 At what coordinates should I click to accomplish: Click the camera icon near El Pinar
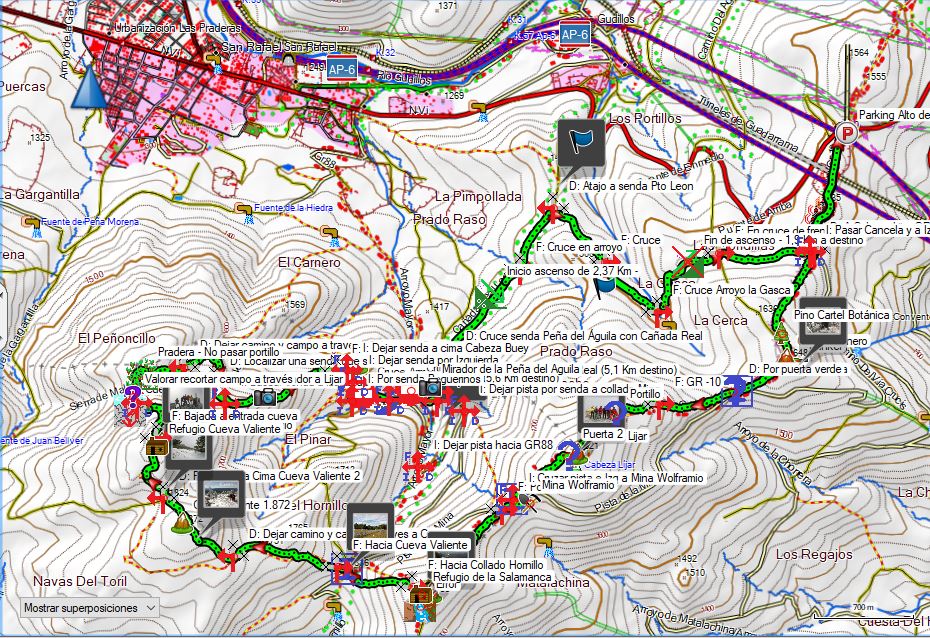[265, 397]
